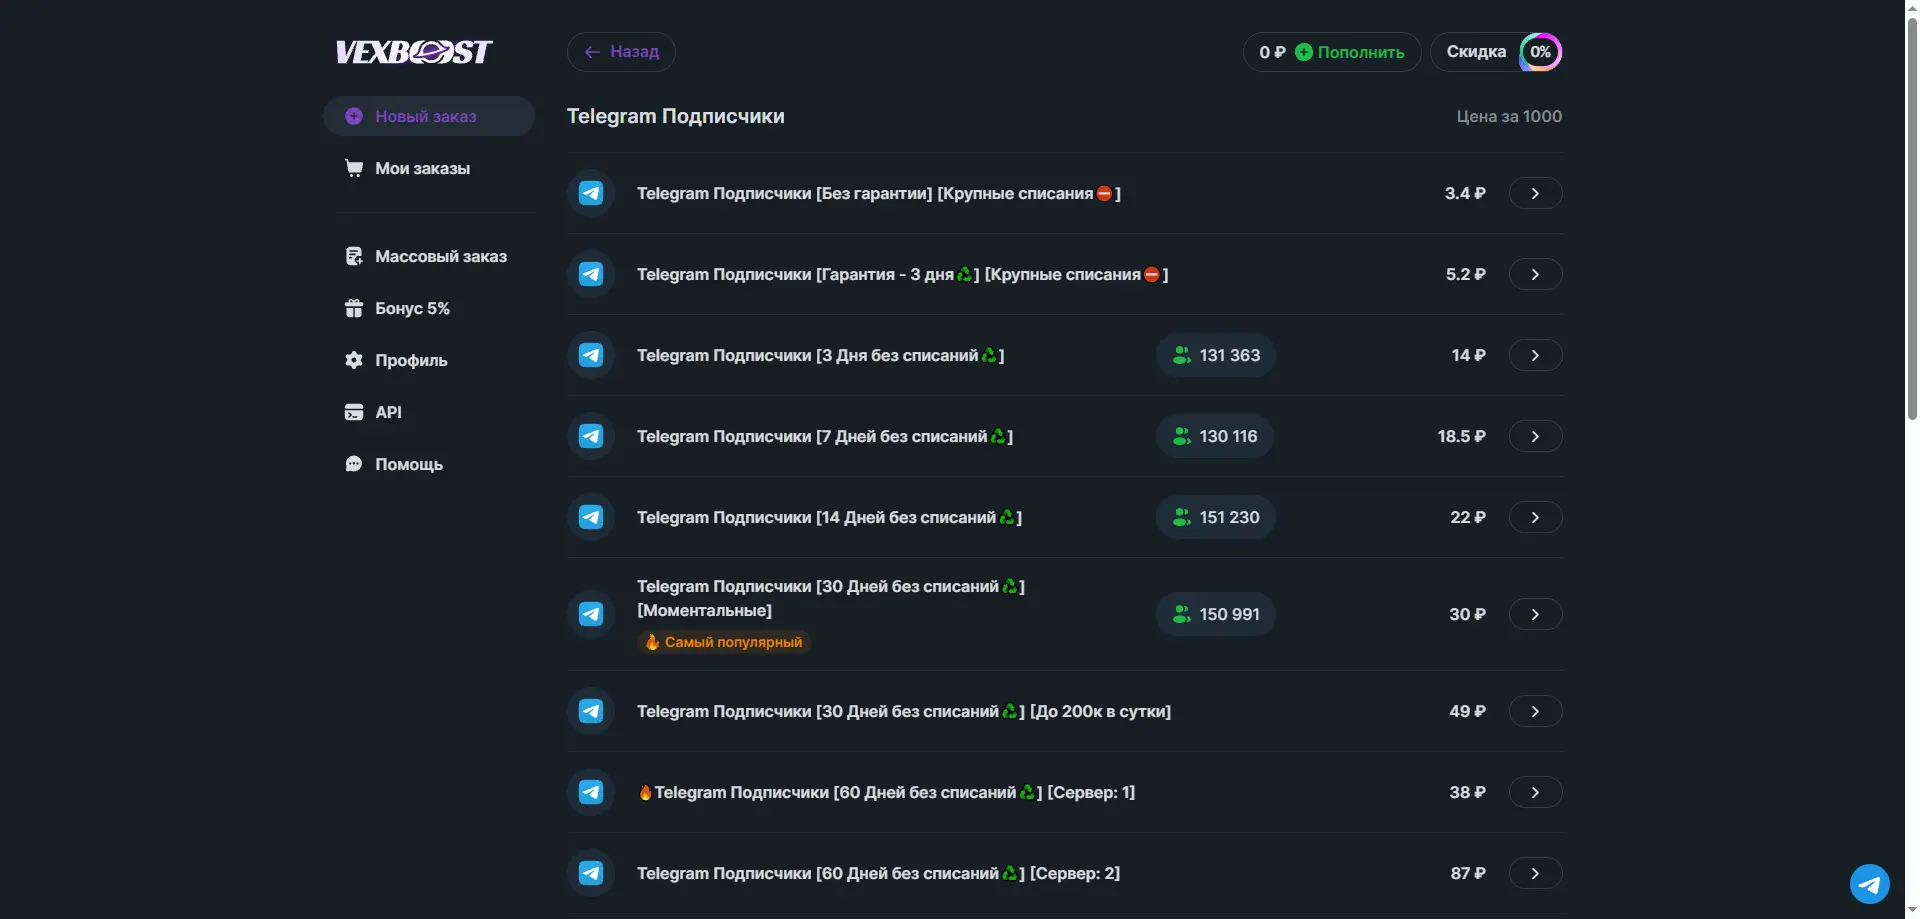
Task: Open the Сервер: 1 service chevron
Action: 1535,792
